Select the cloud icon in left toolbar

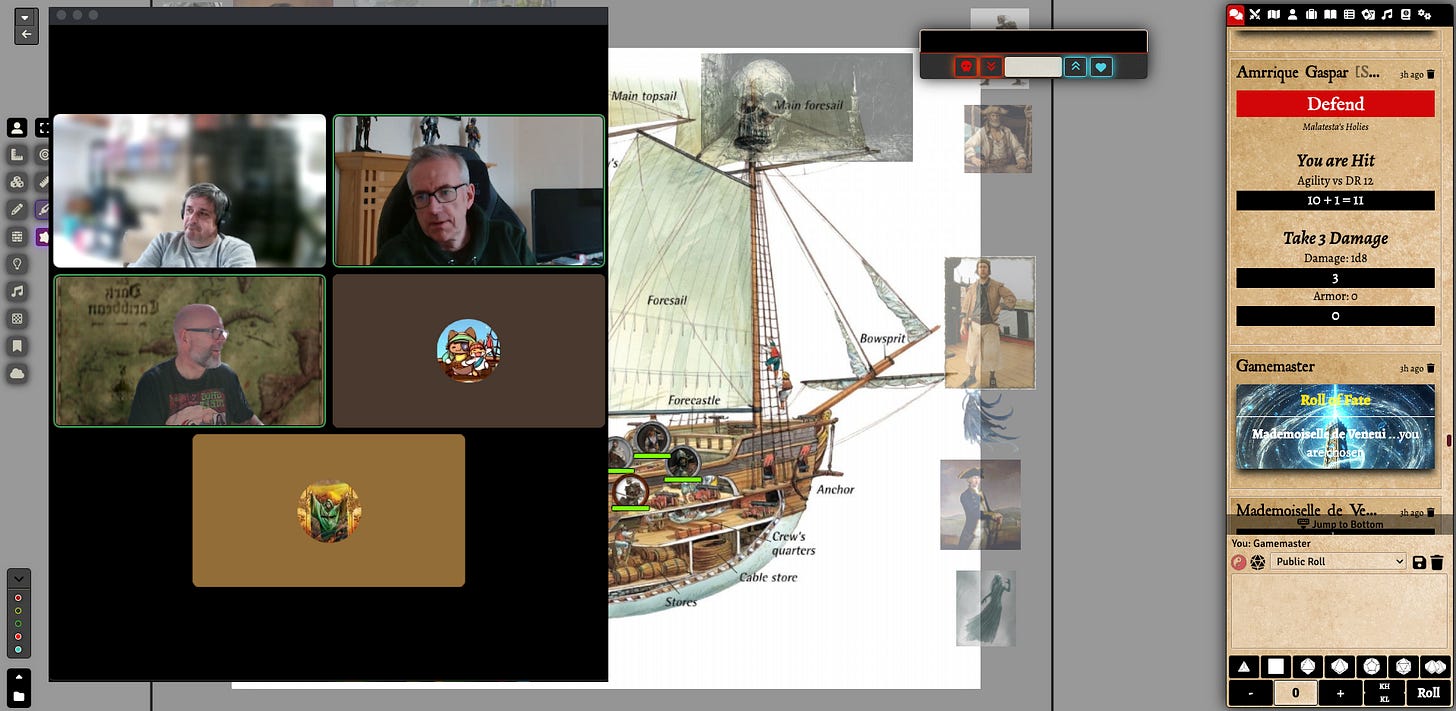click(17, 373)
